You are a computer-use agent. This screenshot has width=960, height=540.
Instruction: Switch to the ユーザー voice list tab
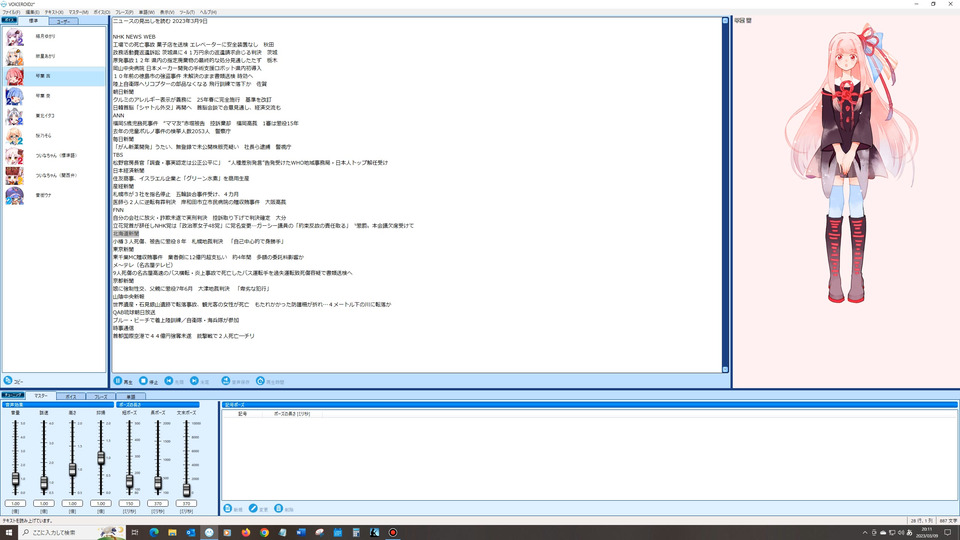click(63, 21)
